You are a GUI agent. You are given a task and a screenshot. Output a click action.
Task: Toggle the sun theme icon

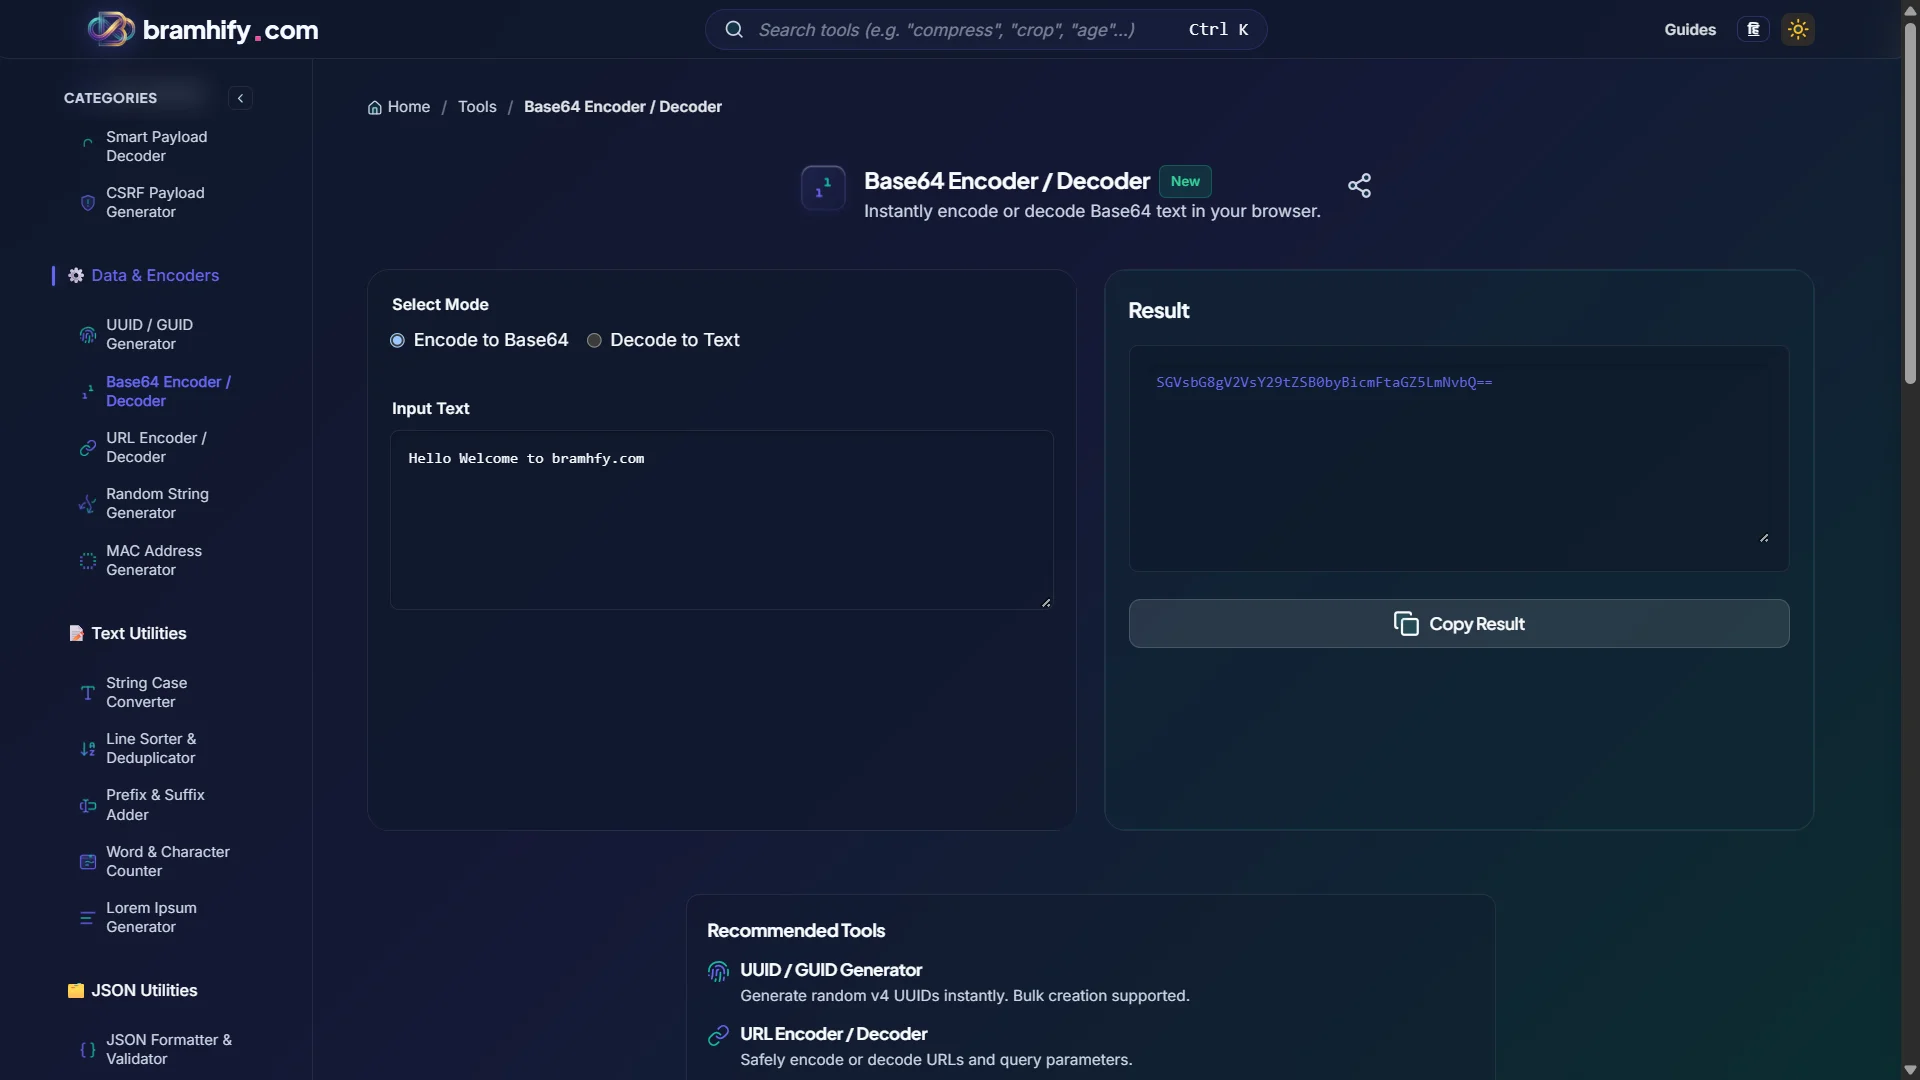tap(1798, 29)
